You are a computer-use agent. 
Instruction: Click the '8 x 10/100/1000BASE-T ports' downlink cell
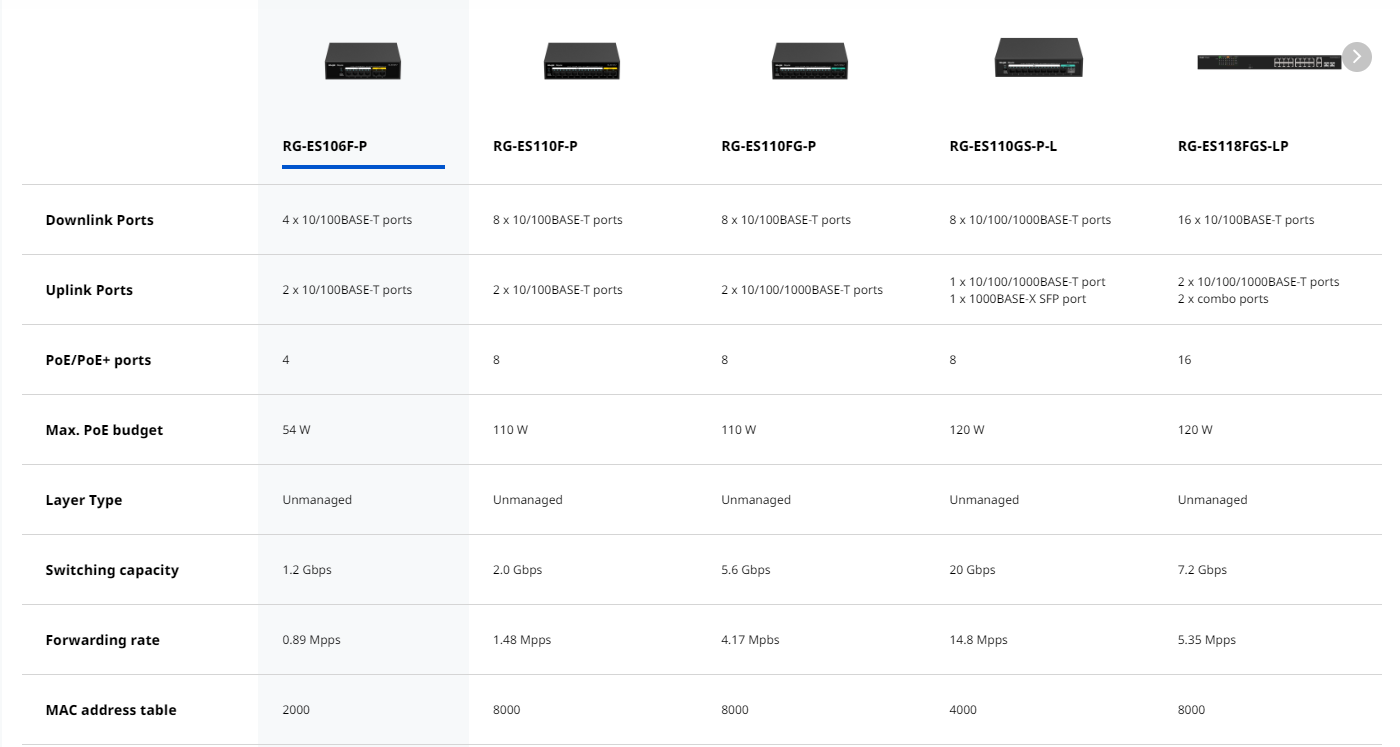pyautogui.click(x=1030, y=220)
